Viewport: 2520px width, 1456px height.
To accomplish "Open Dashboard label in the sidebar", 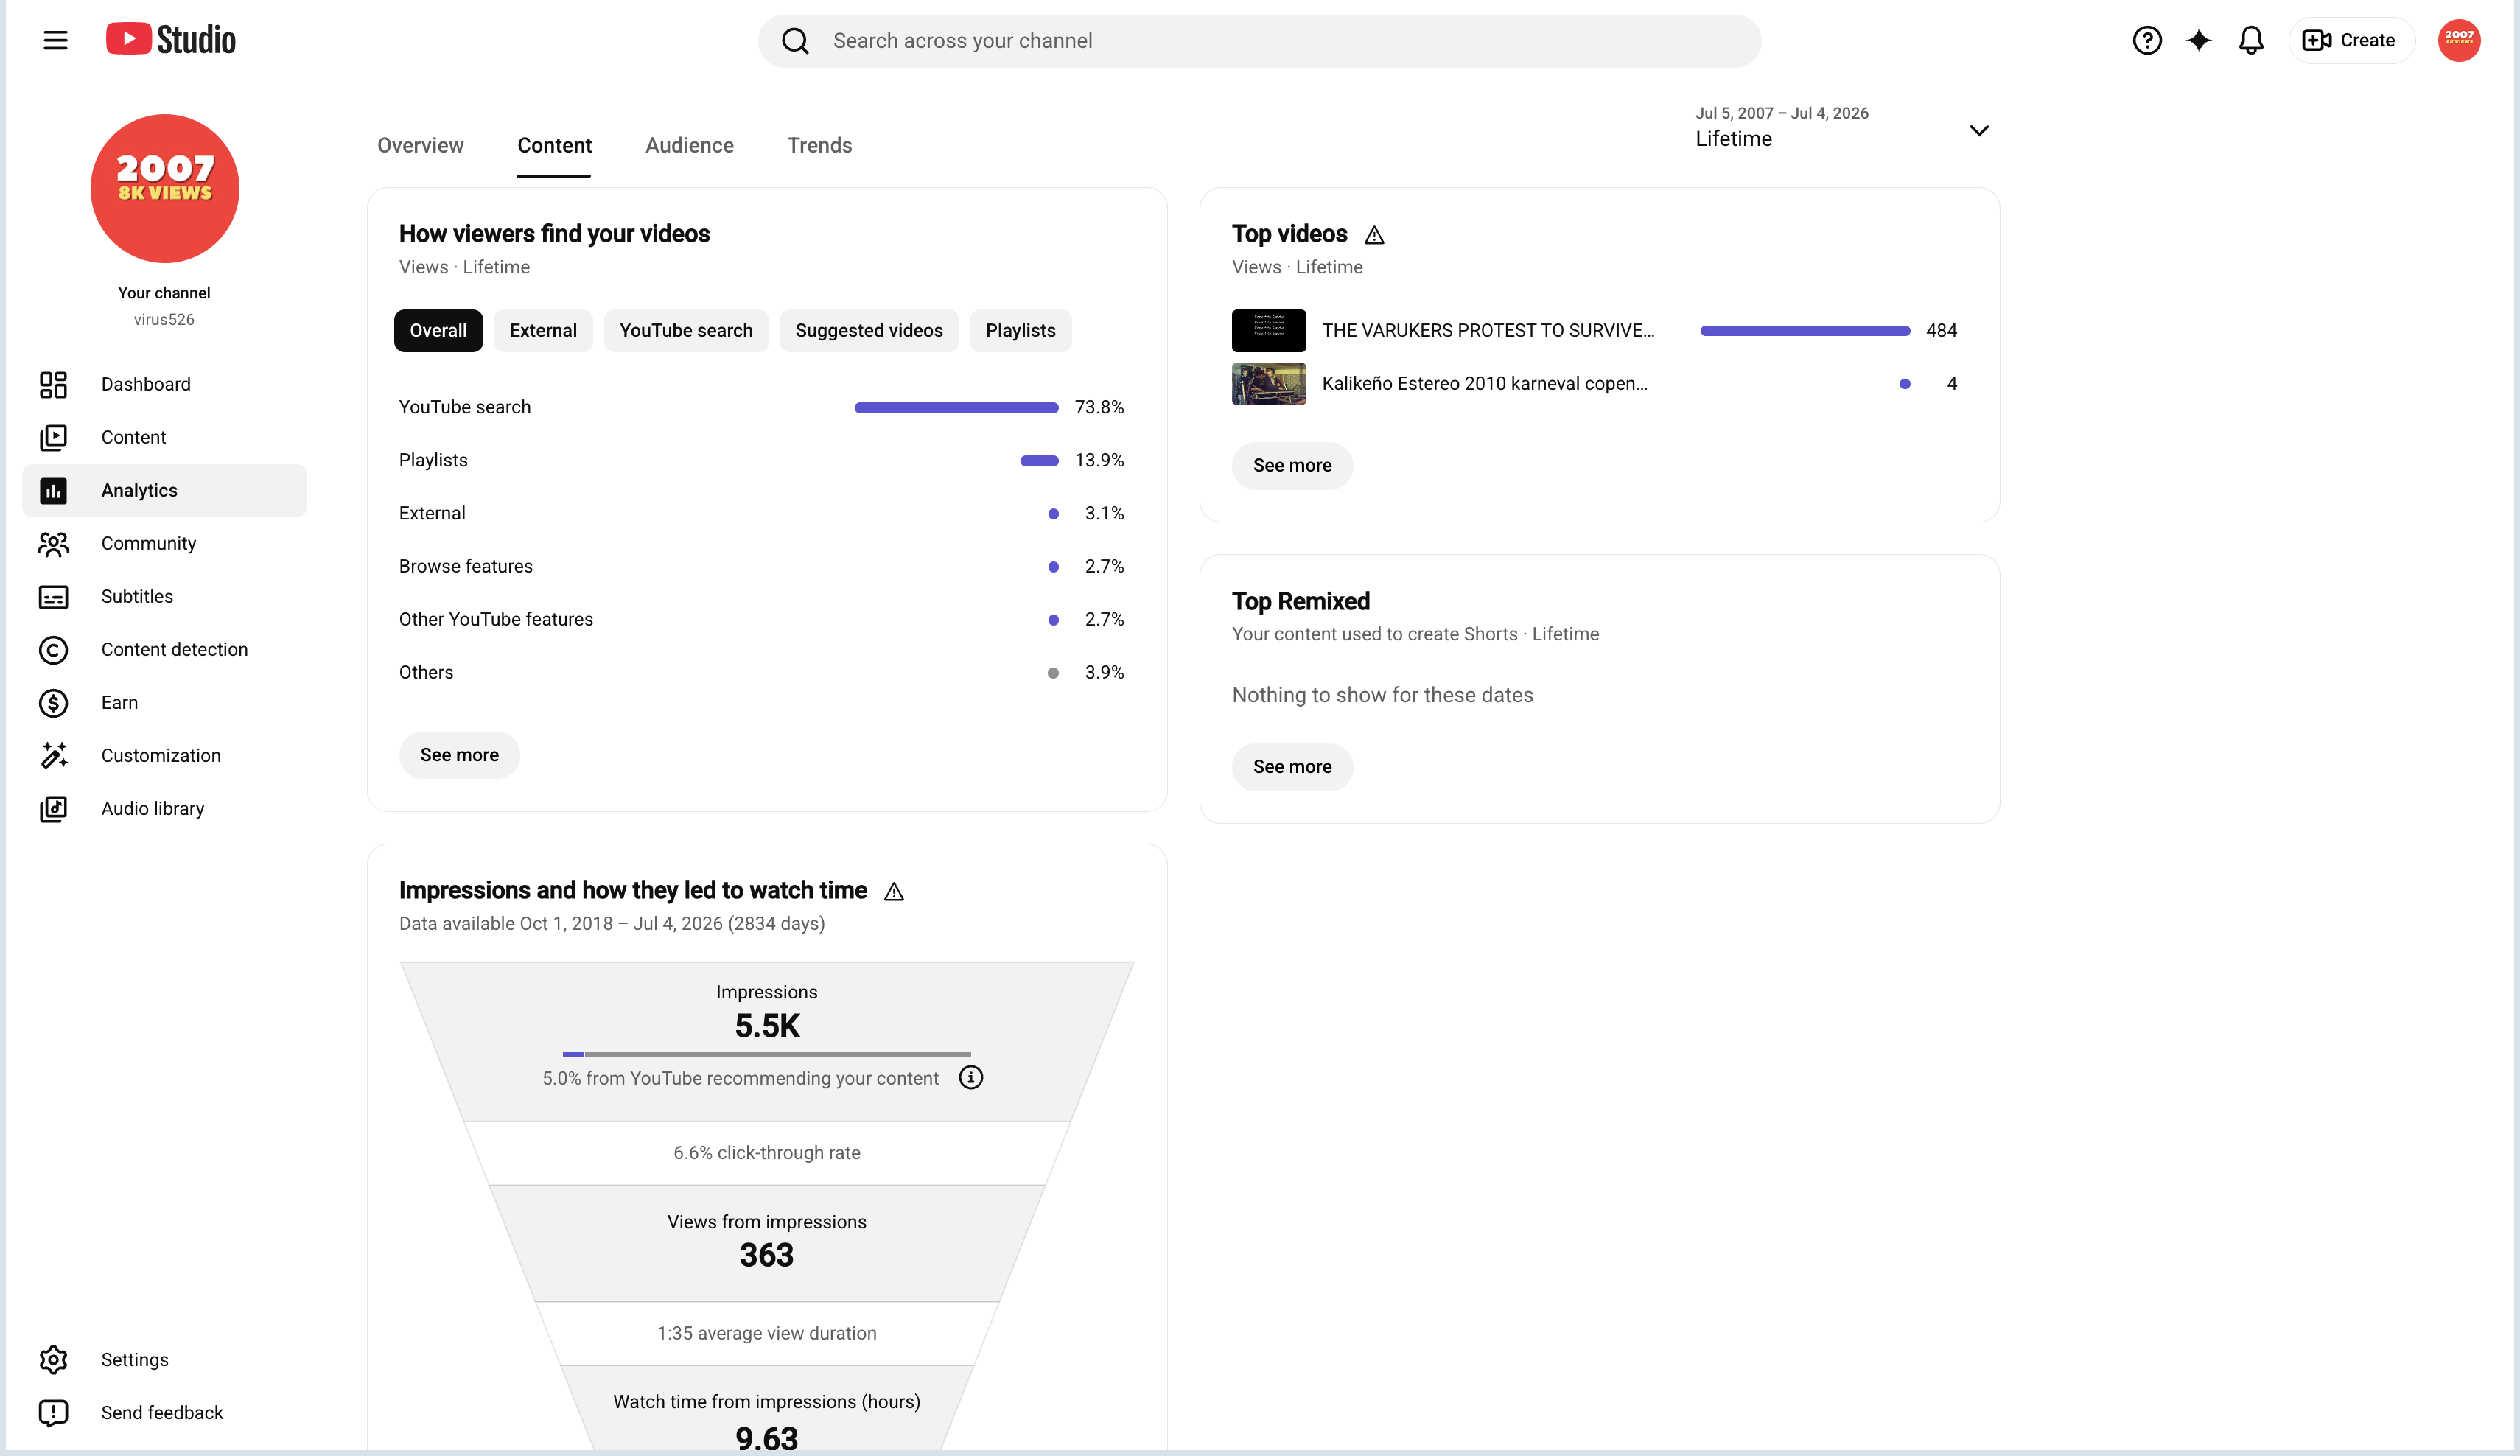I will 145,384.
